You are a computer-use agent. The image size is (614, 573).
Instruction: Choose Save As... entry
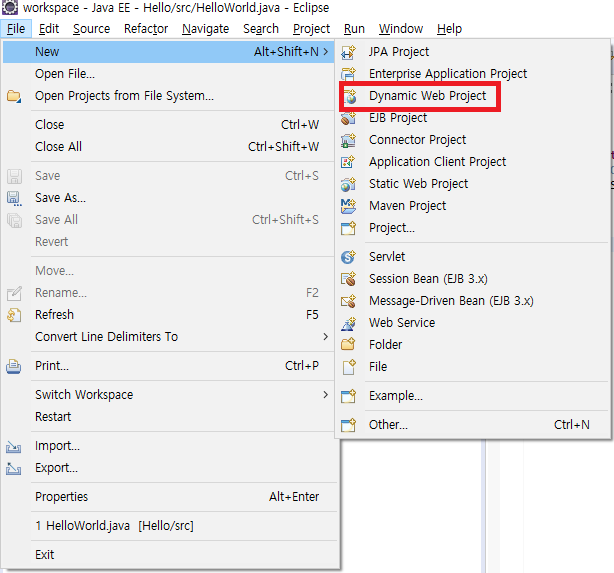tap(168, 198)
